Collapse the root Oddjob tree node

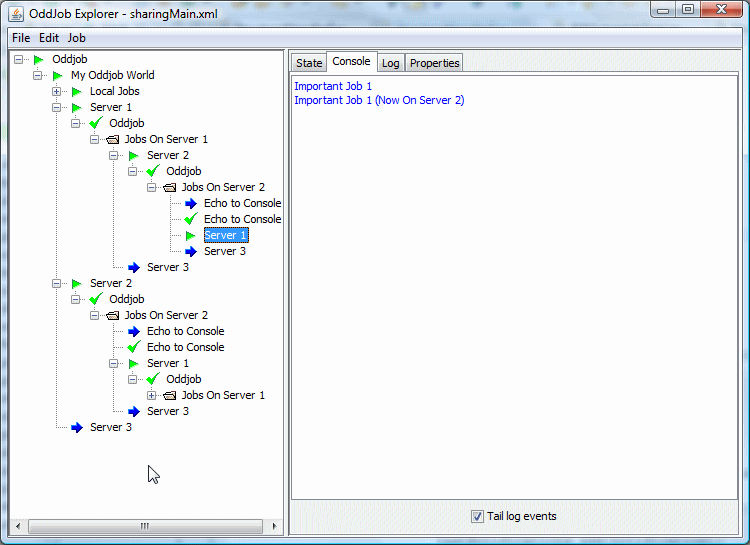pos(19,60)
